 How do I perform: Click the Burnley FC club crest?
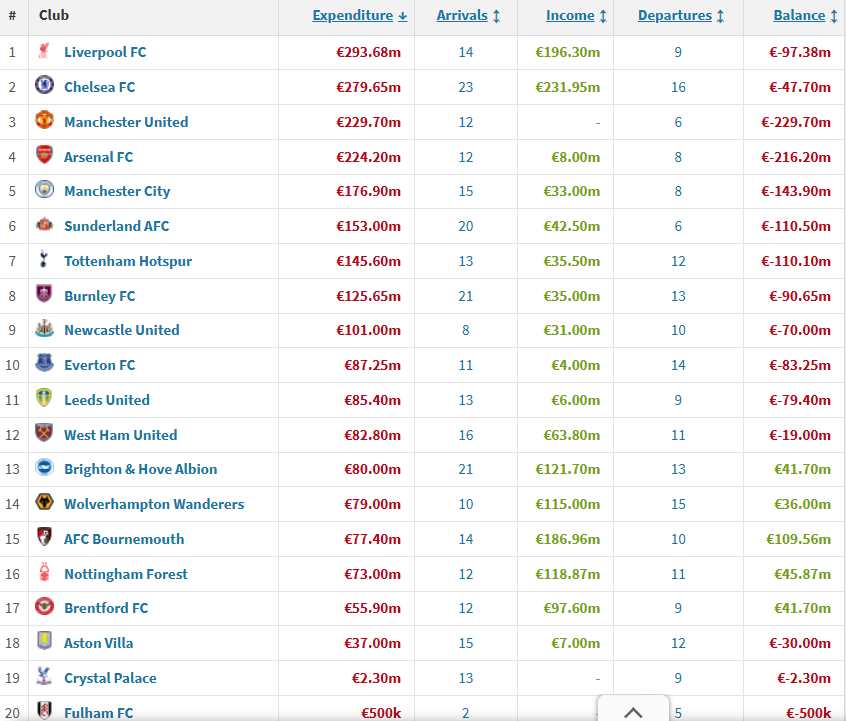[44, 294]
